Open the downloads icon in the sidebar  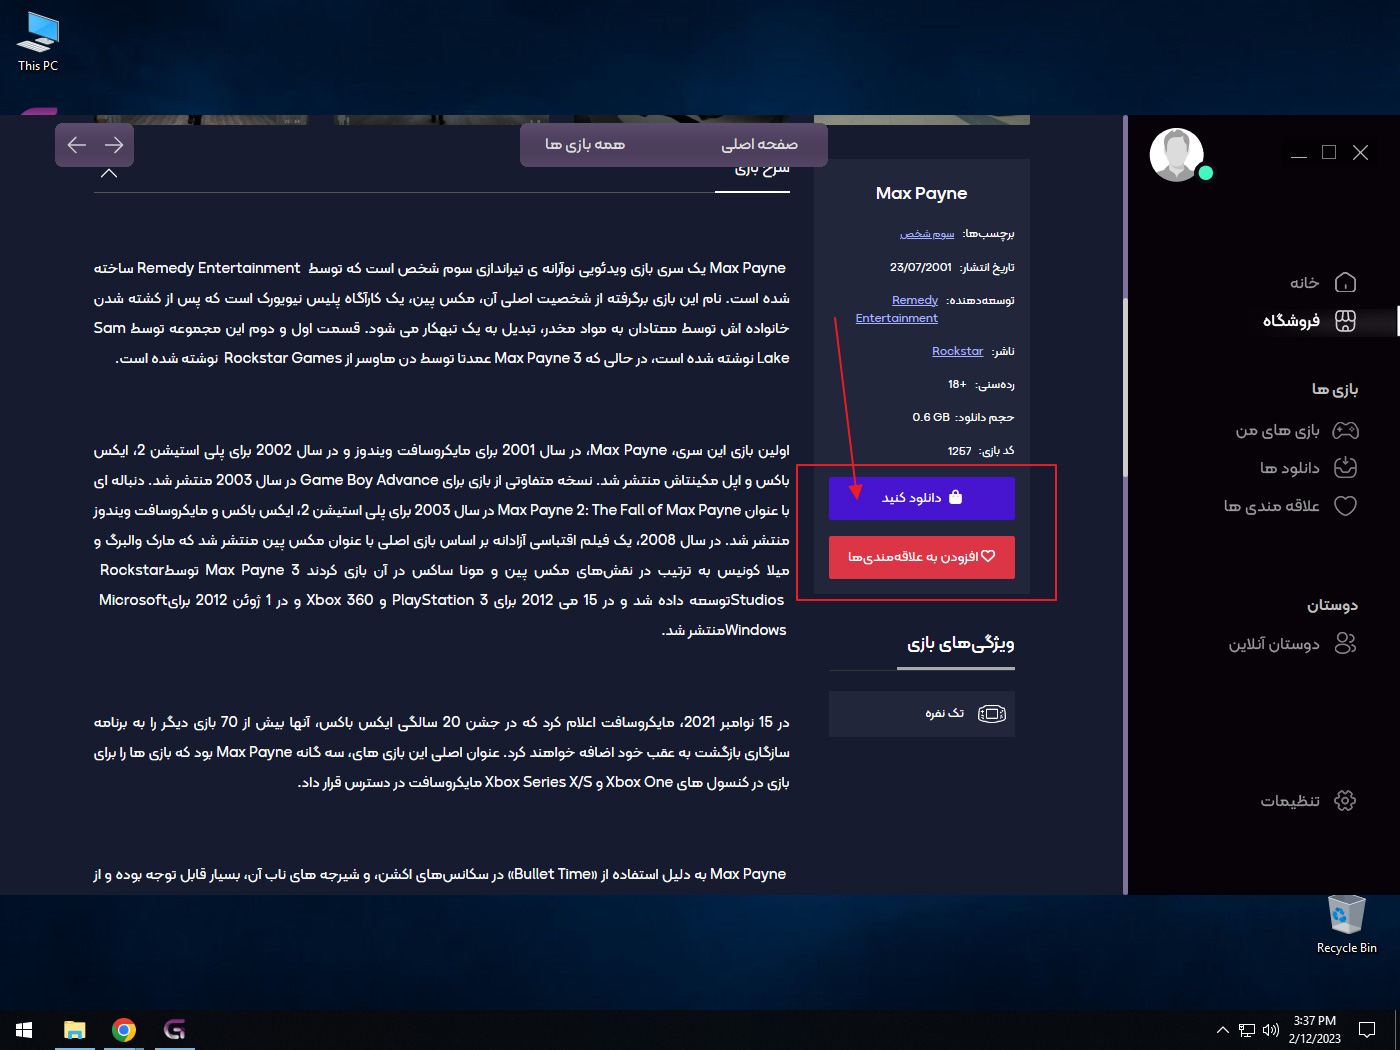pos(1345,468)
